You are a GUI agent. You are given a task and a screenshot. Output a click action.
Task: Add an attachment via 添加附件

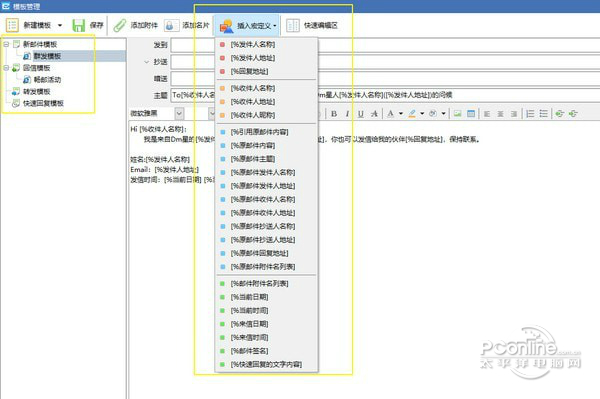(x=136, y=25)
